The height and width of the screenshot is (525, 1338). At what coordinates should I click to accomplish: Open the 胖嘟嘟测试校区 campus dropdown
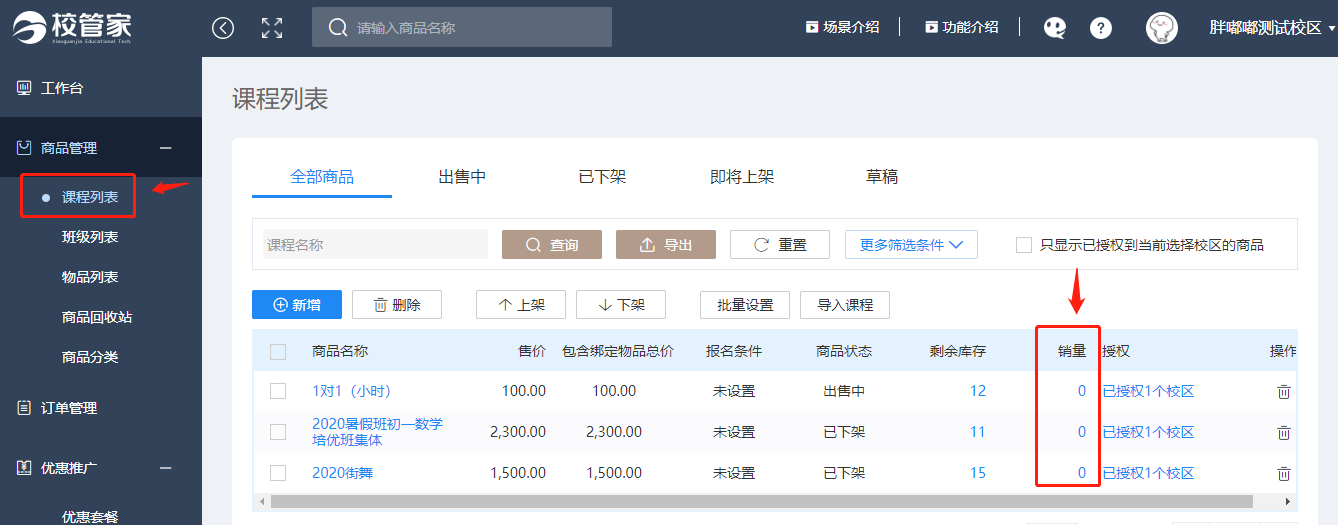coord(1272,28)
